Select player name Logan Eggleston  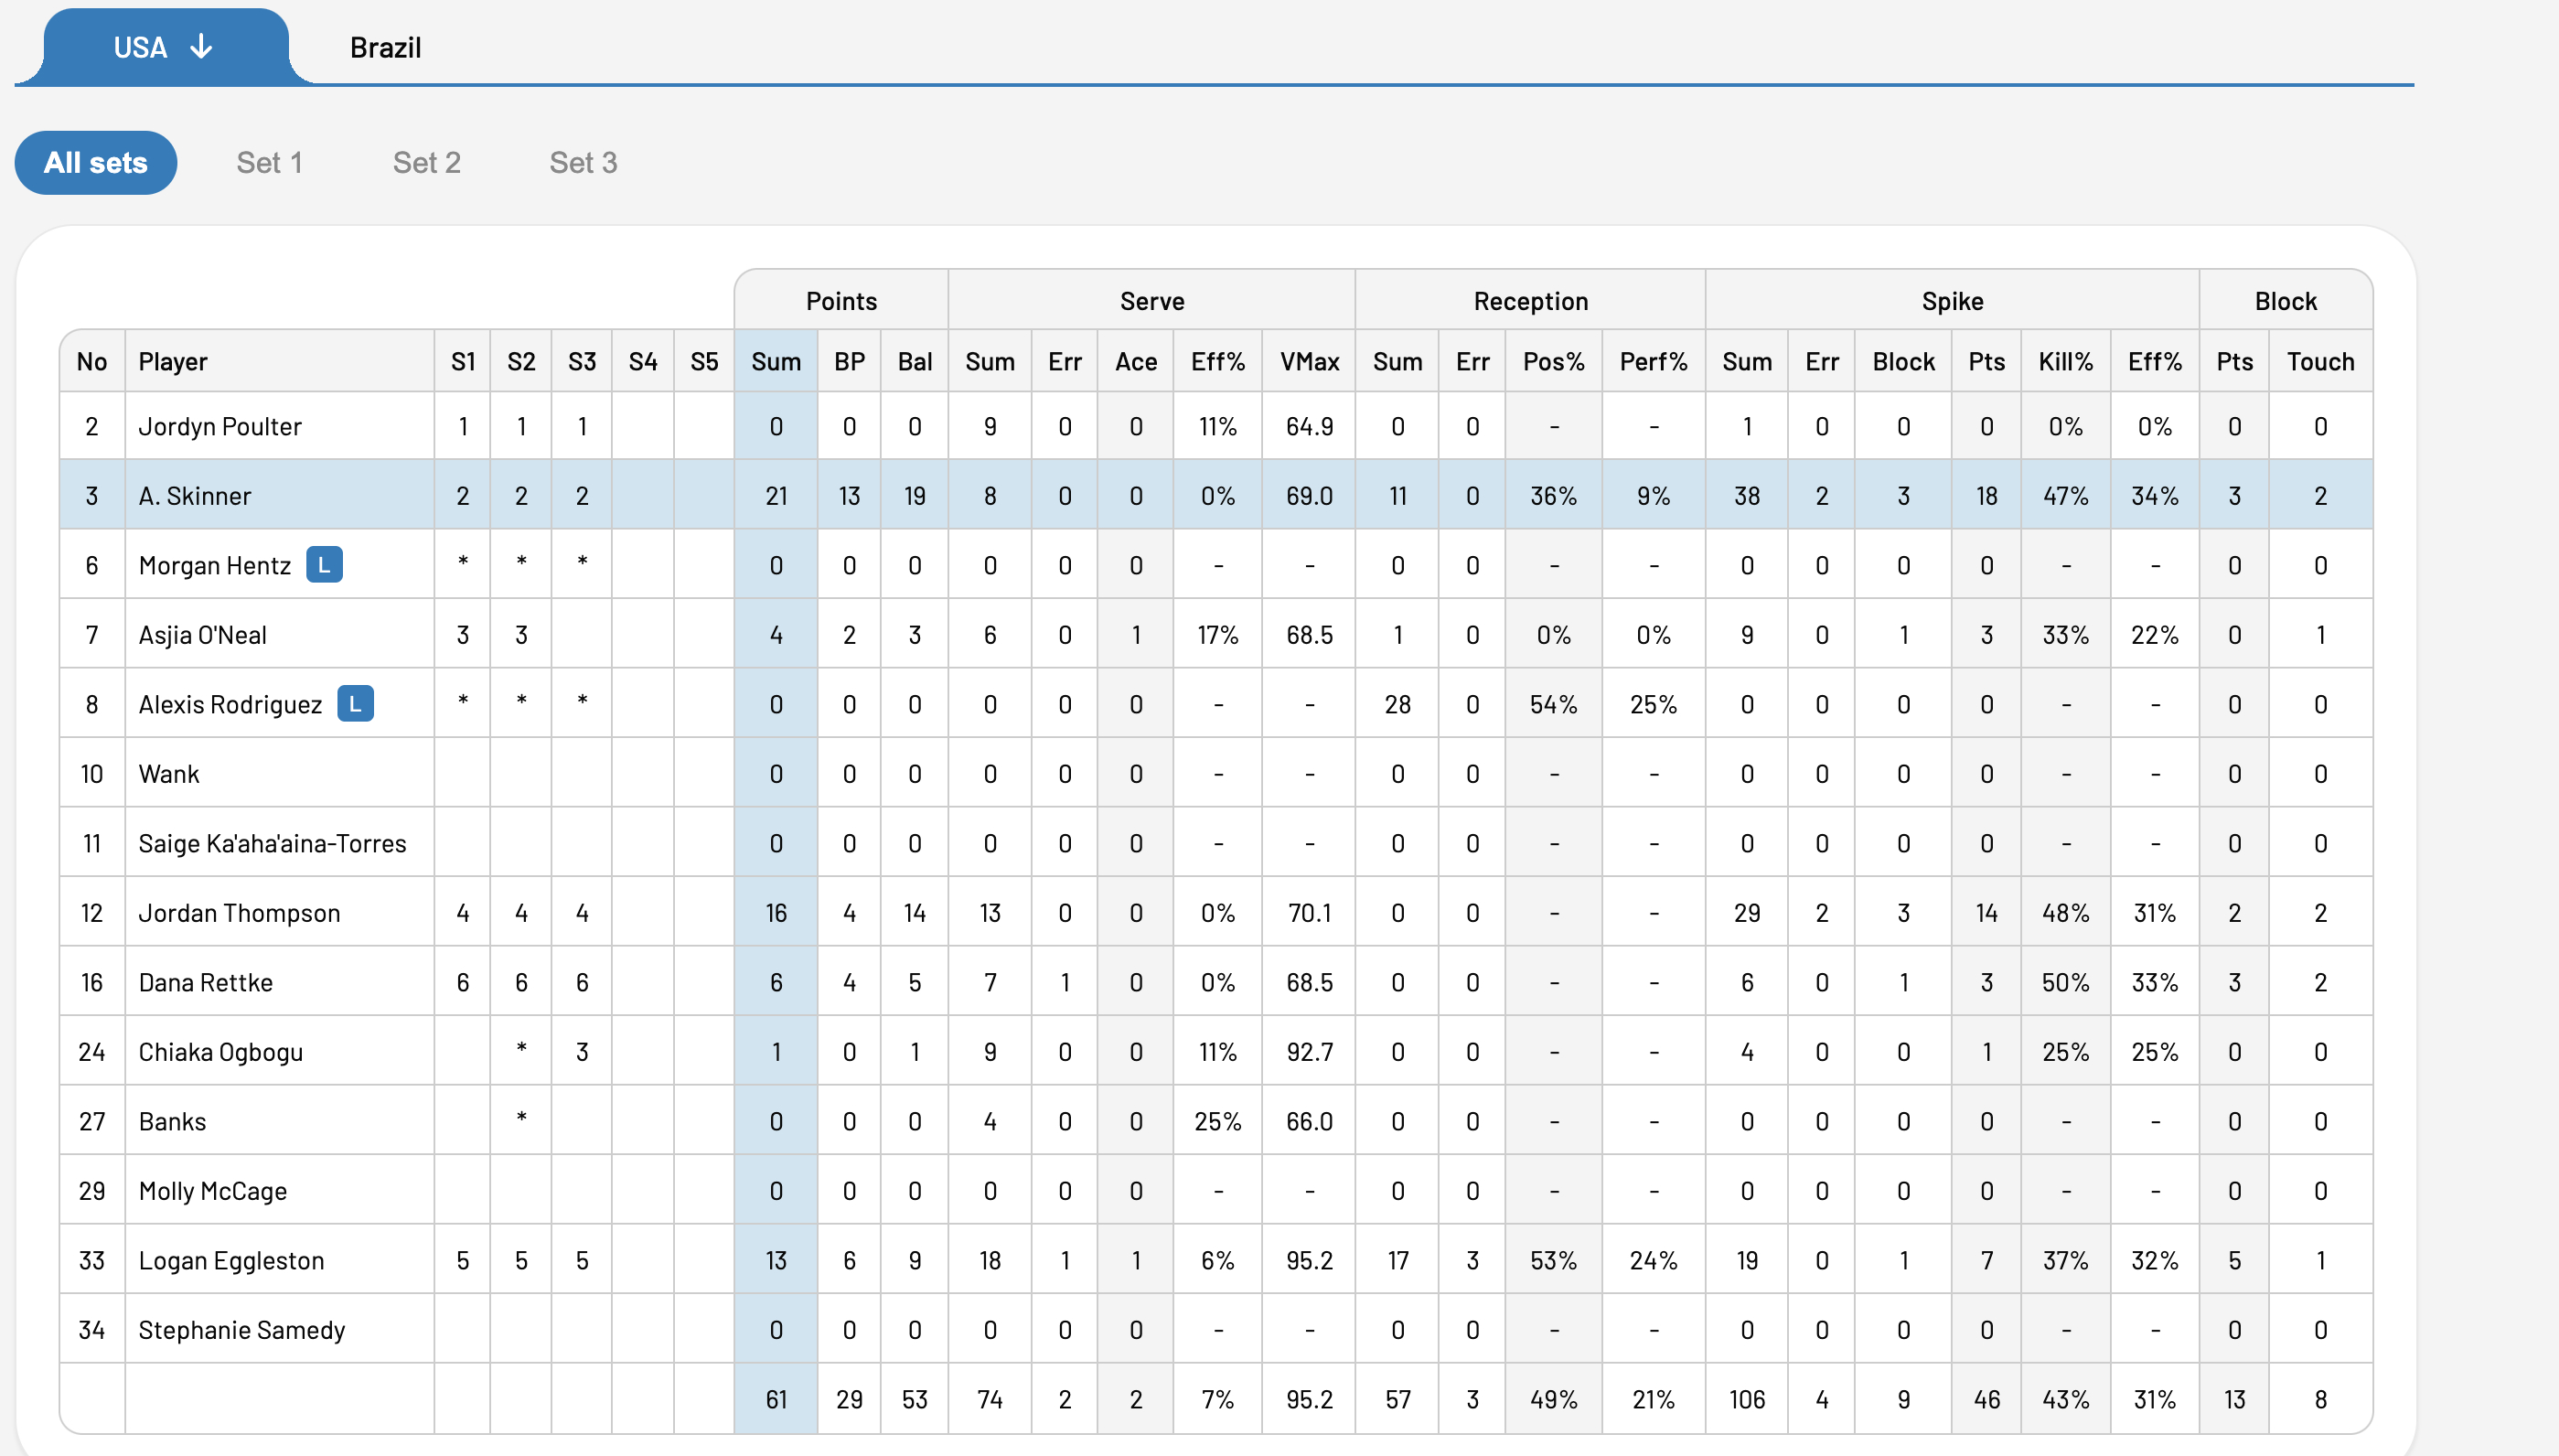[x=232, y=1261]
